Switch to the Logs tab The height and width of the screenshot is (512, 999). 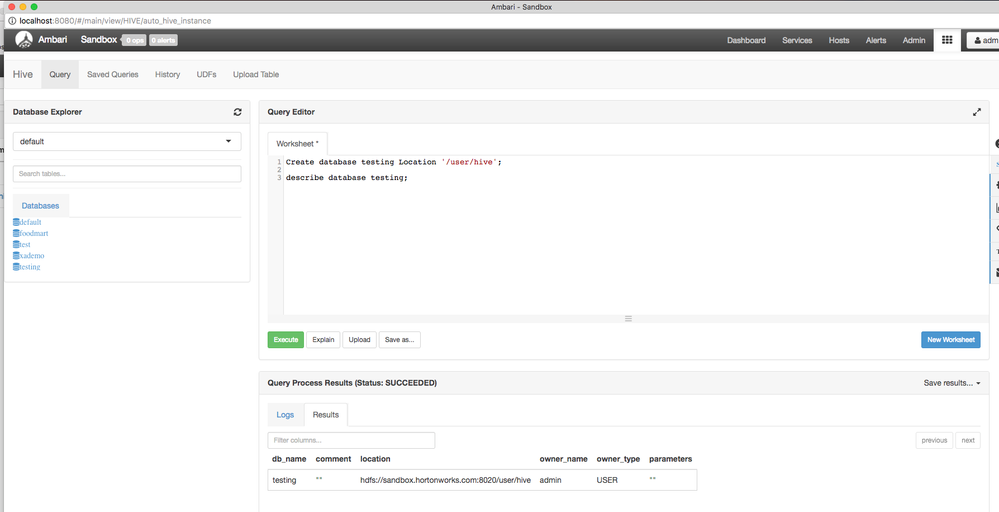(x=285, y=414)
